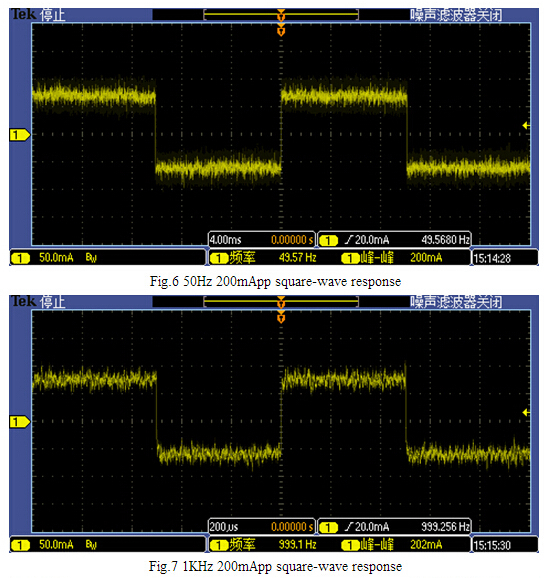This screenshot has height=578, width=554.
Task: Click the Bw bandwidth limit icon in Fig.6 scope
Action: click(x=91, y=258)
